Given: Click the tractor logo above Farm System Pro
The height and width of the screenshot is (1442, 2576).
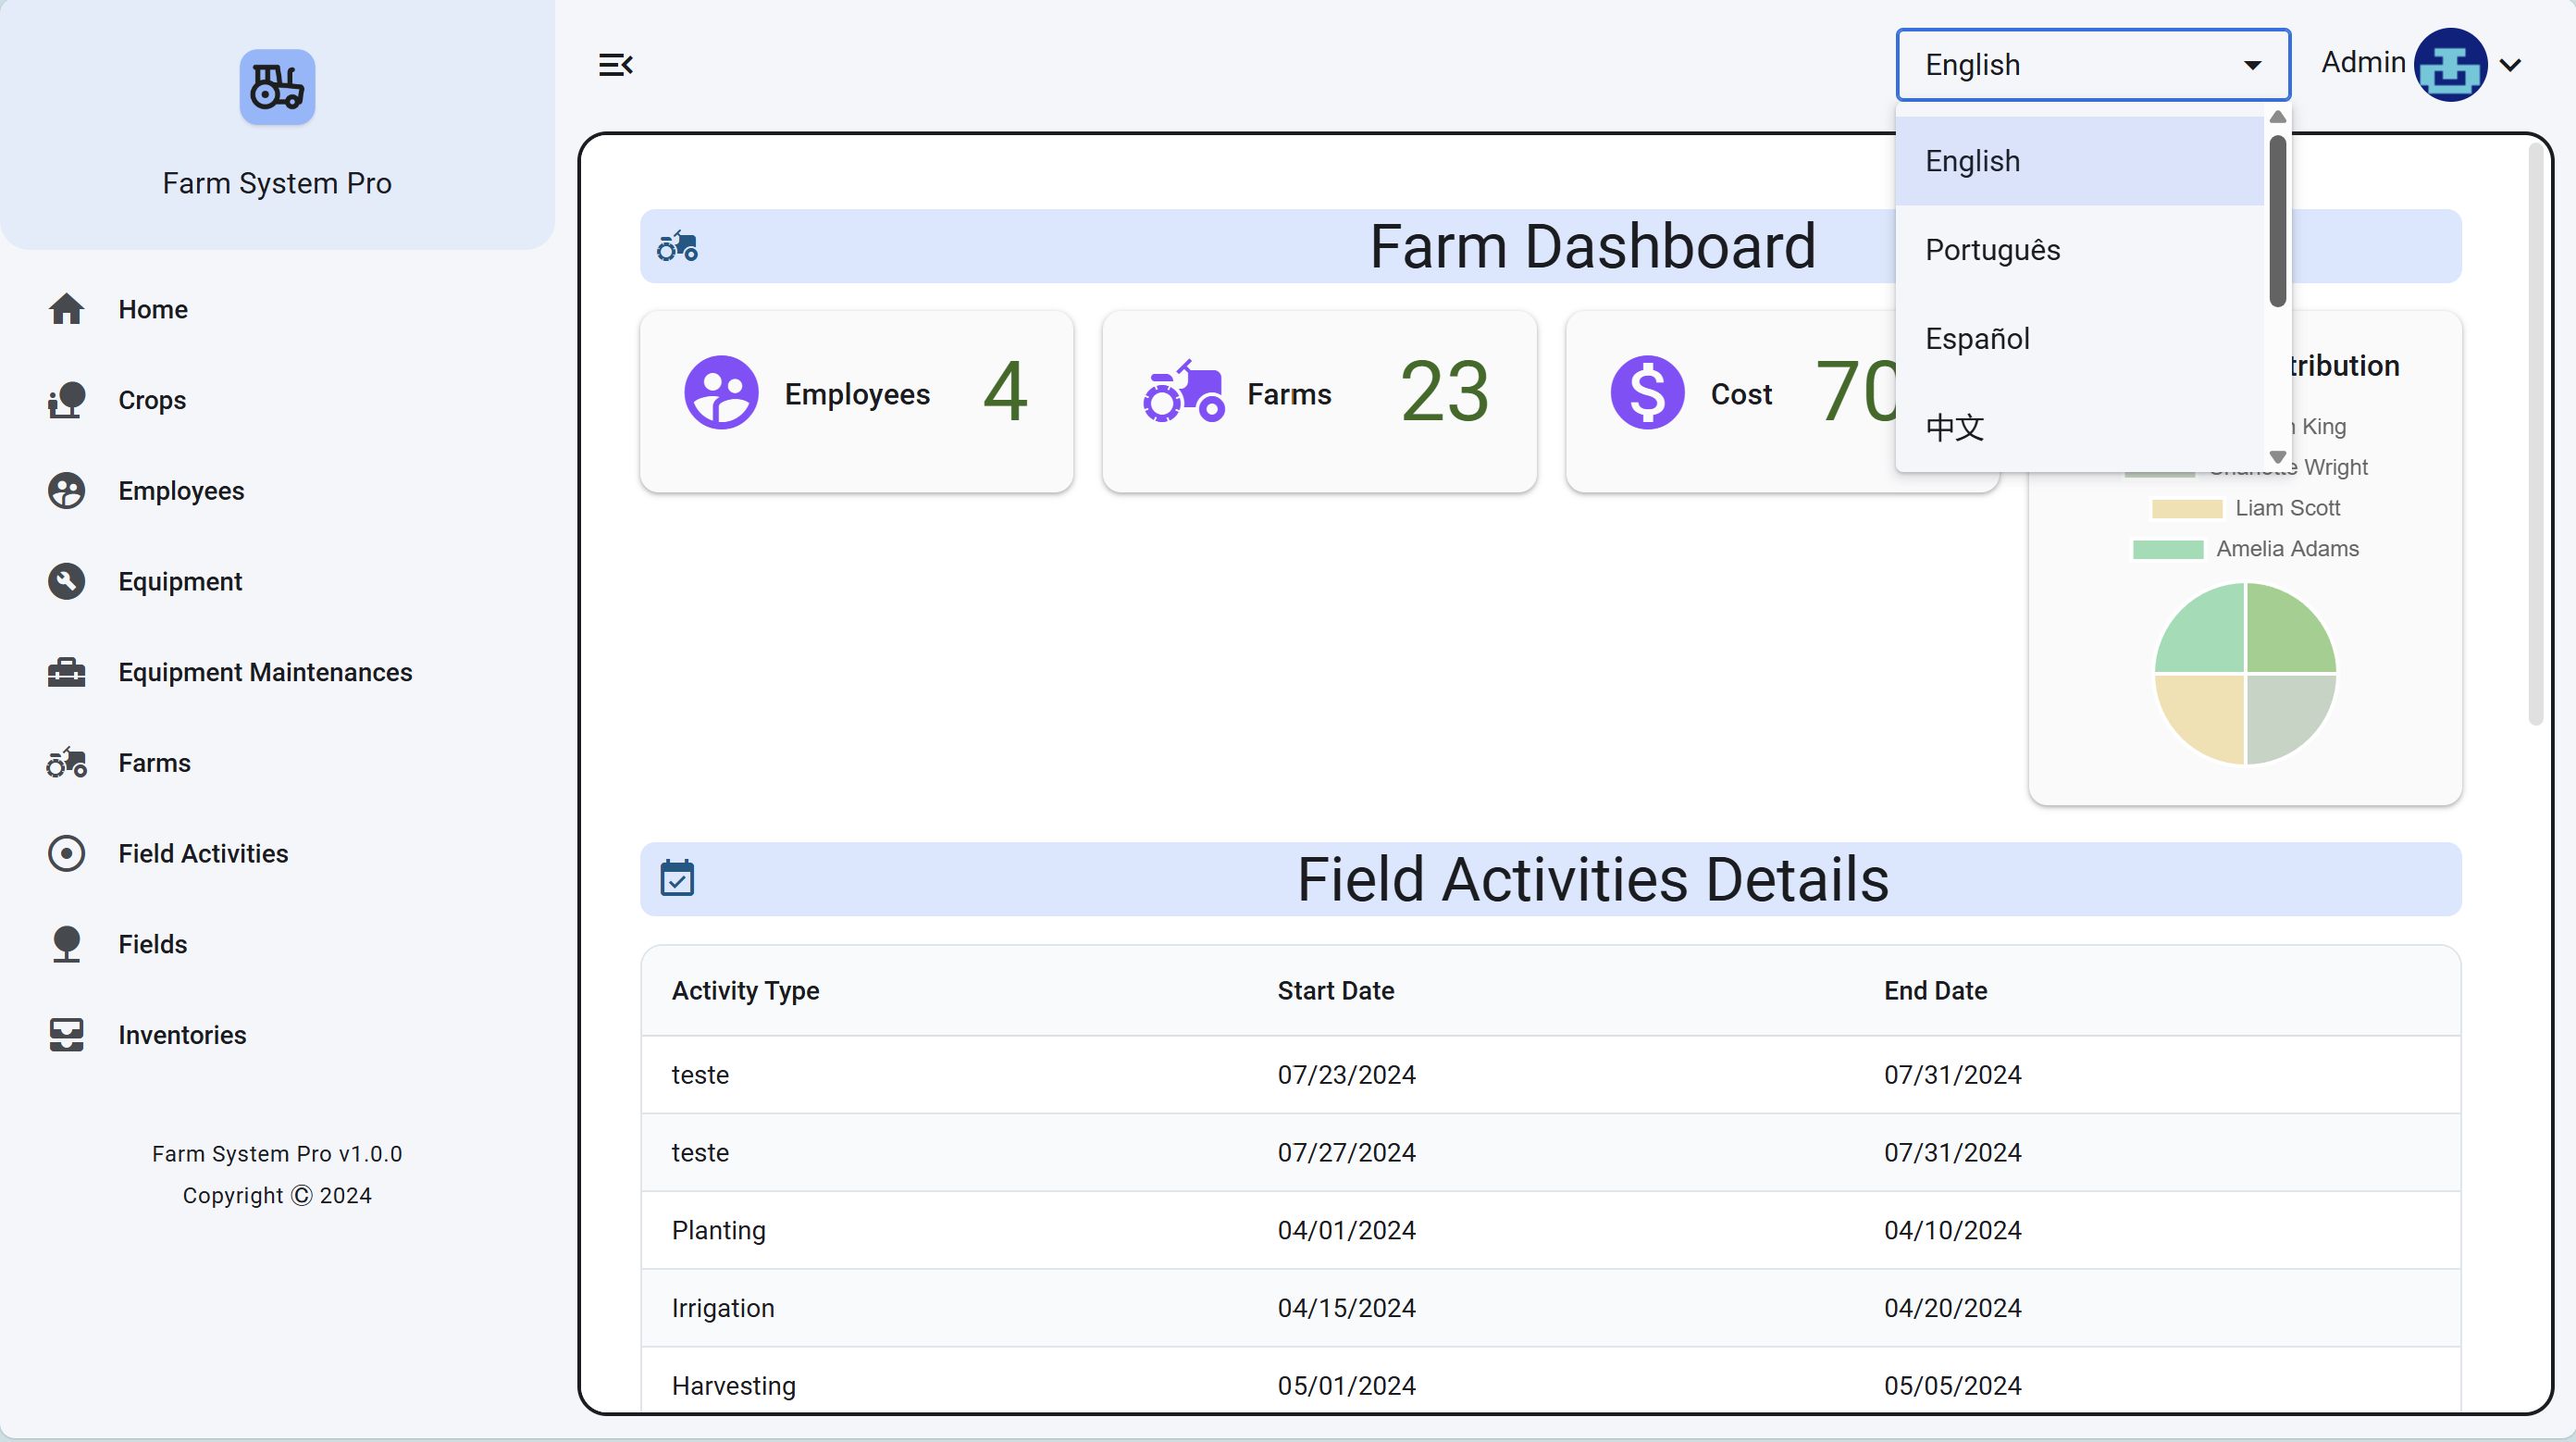Looking at the screenshot, I should [277, 87].
